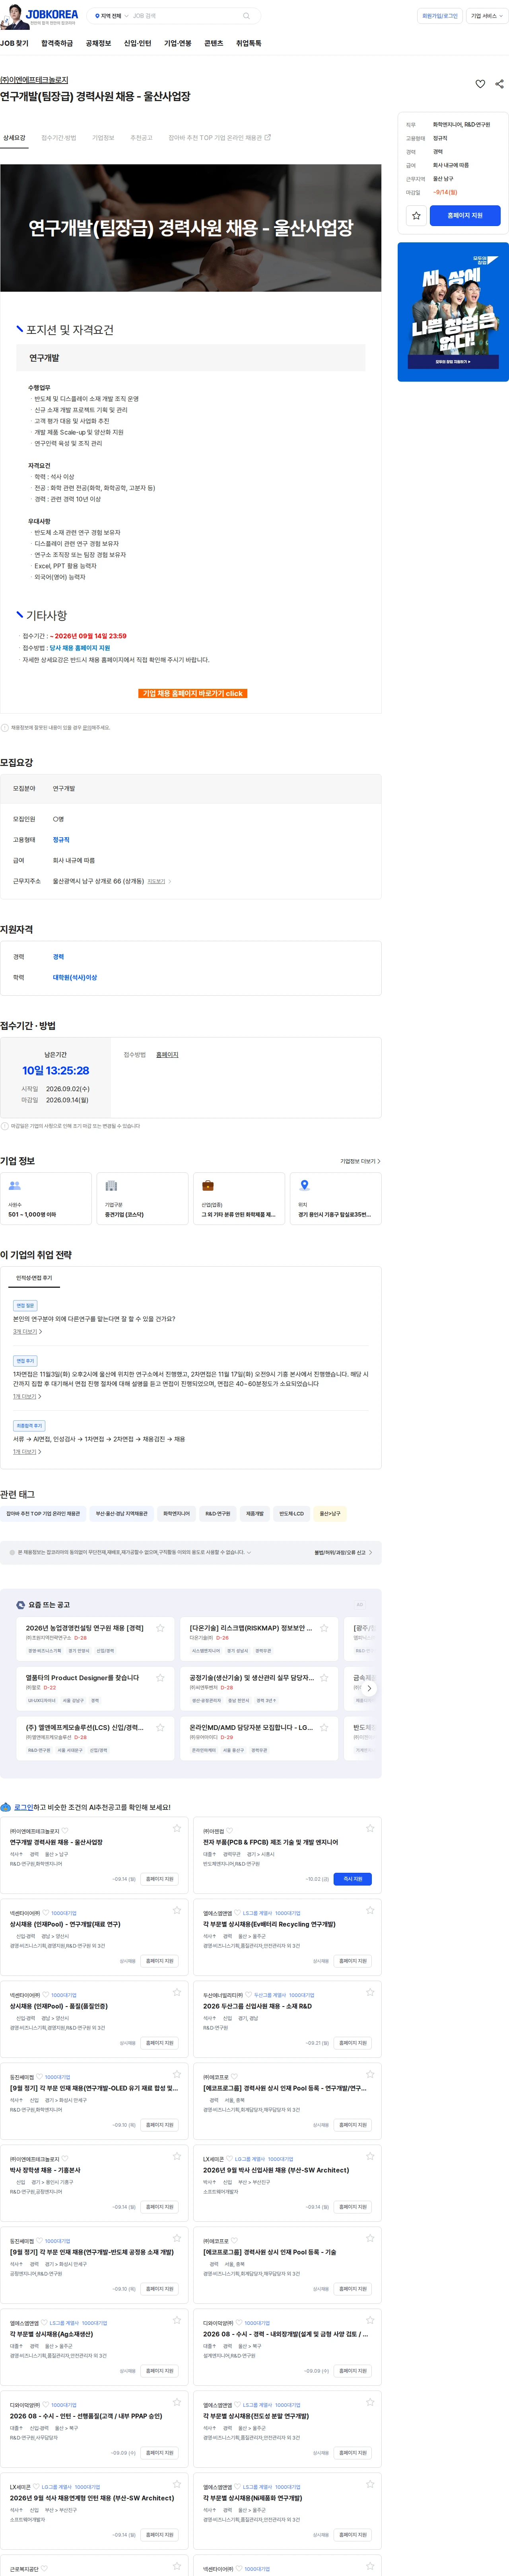The width and height of the screenshot is (509, 2576).
Task: Star the 리스크맵(RISKMAP) 정보보안 card
Action: (324, 1628)
